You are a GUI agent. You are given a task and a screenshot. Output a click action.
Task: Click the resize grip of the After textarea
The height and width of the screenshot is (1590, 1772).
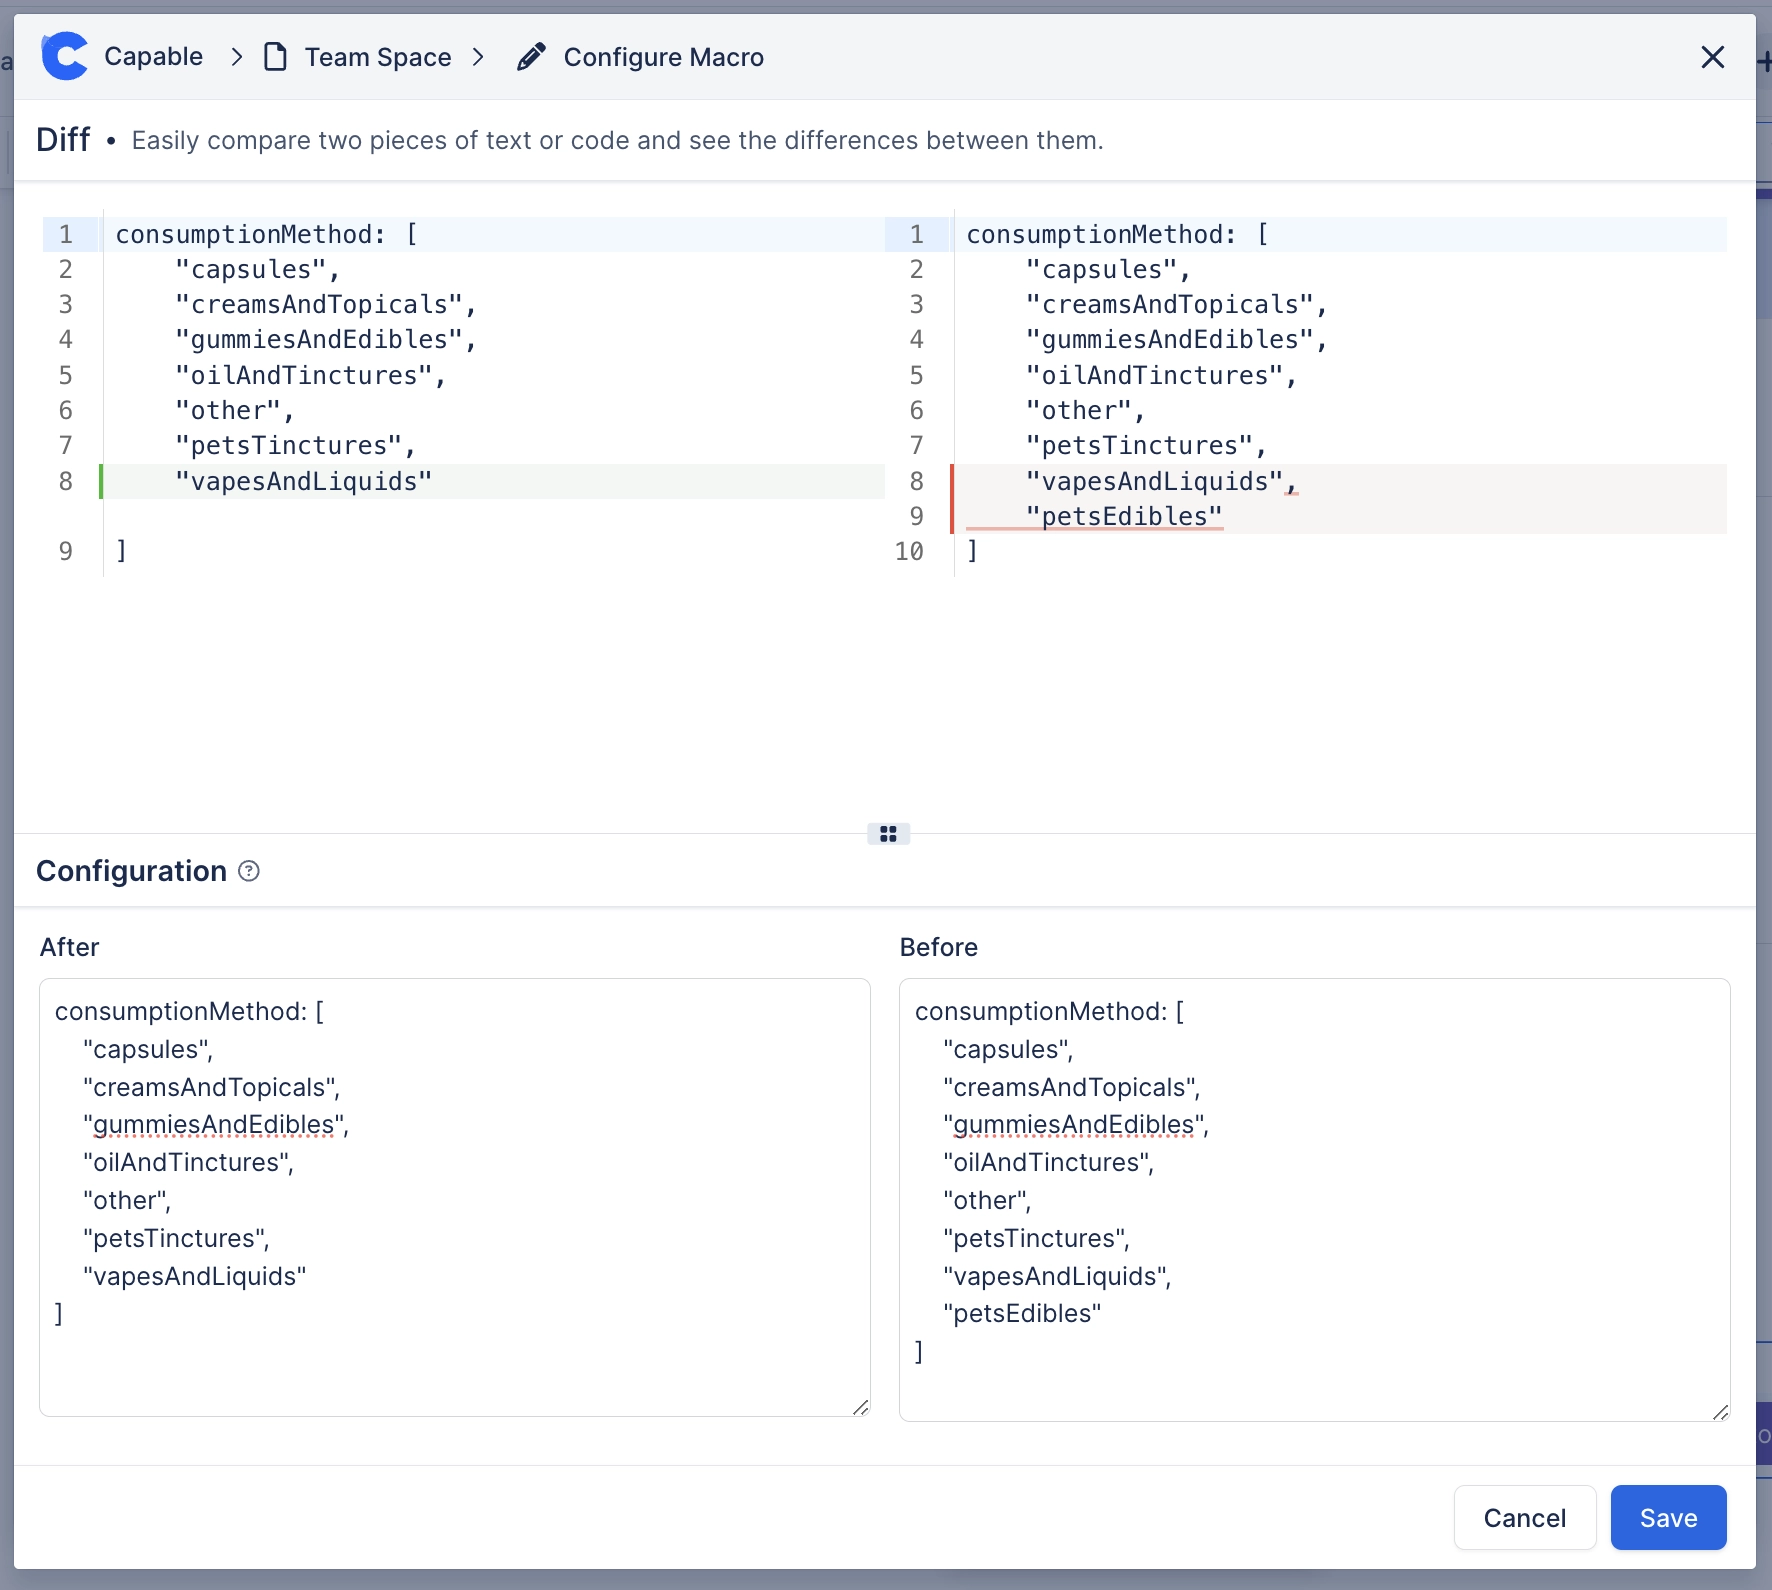pyautogui.click(x=861, y=1407)
